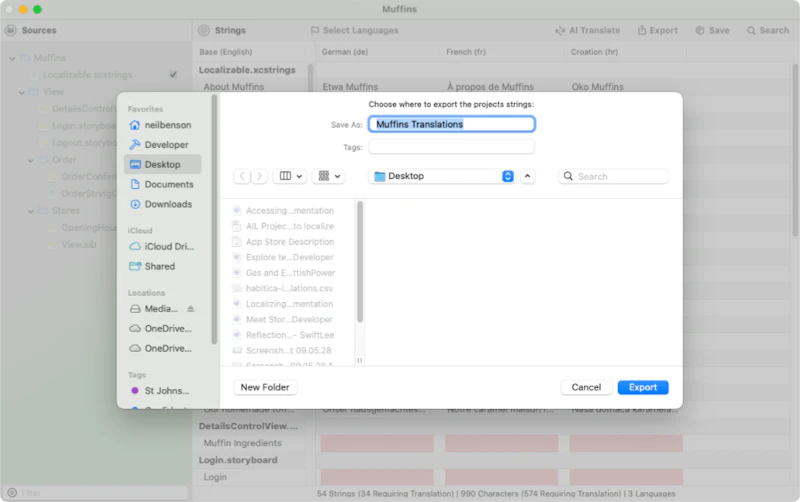Click the Save As filename field
800x502 pixels.
452,124
